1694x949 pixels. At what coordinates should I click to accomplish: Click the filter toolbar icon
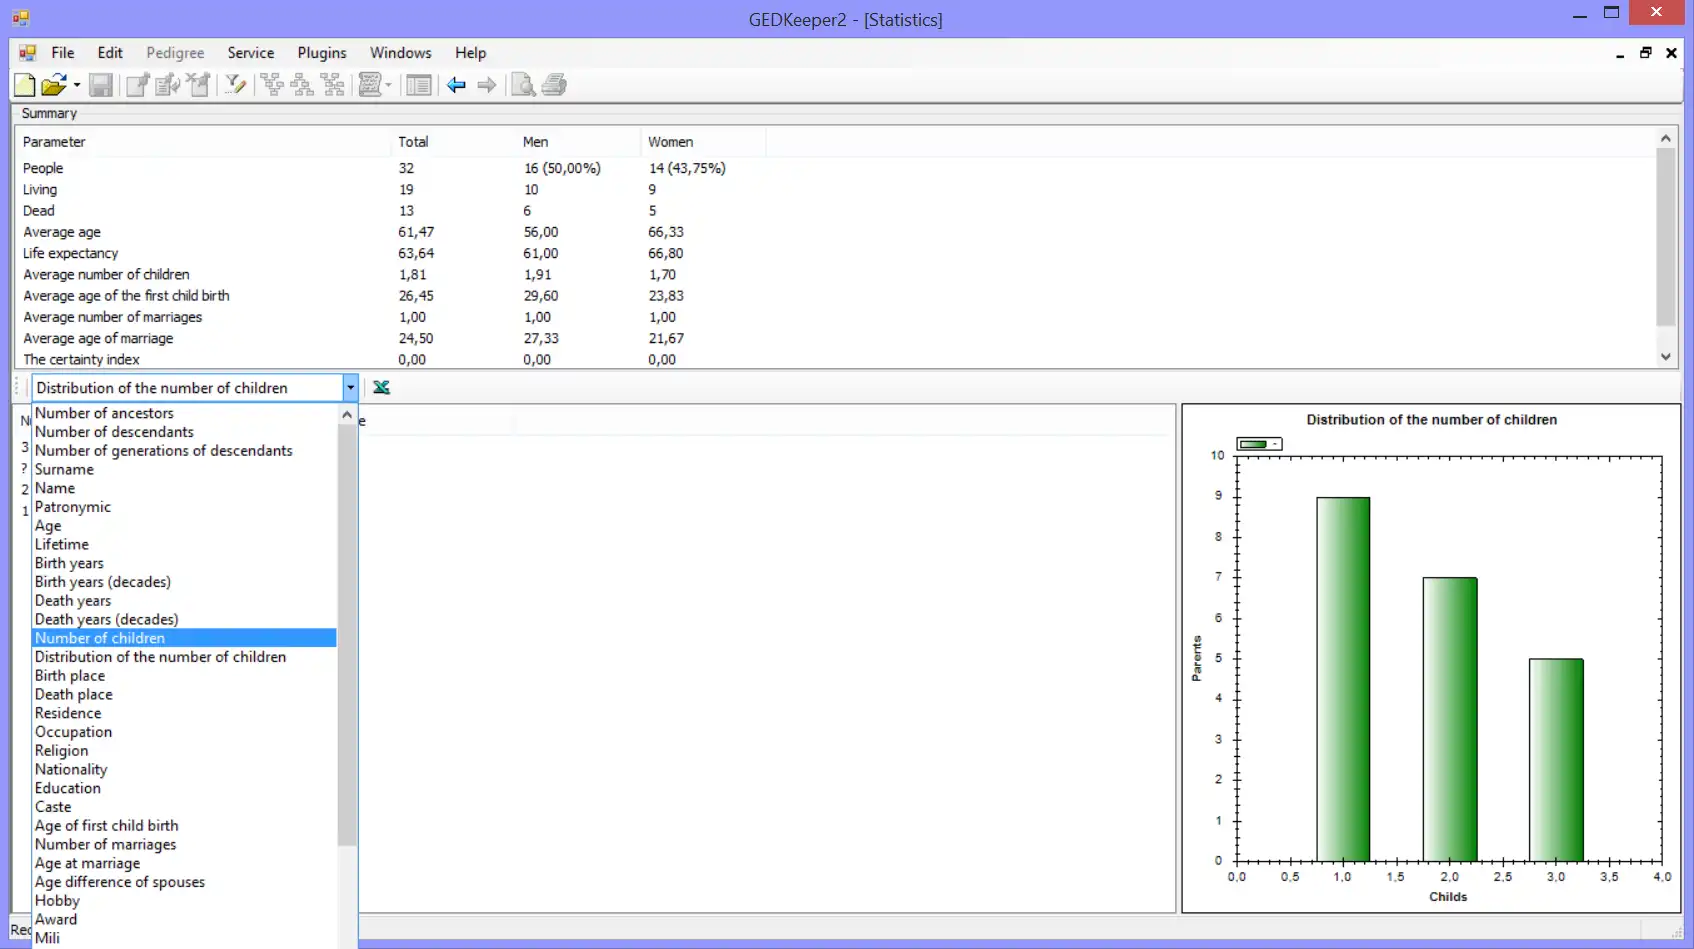tap(235, 85)
